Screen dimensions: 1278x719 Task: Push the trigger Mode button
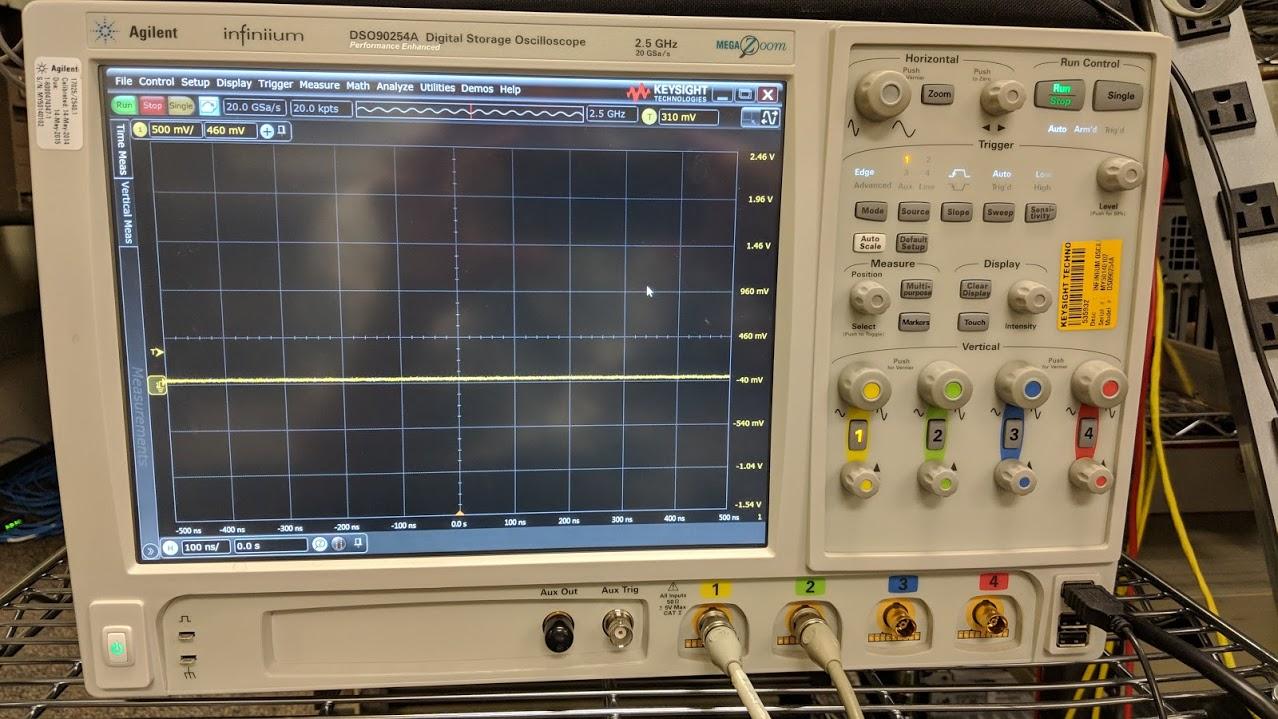pyautogui.click(x=872, y=211)
